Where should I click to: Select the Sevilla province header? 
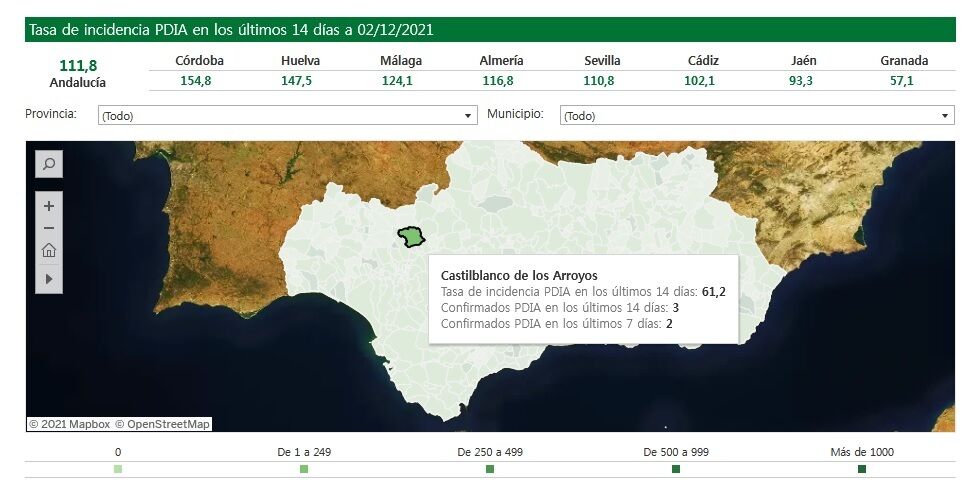(x=602, y=60)
